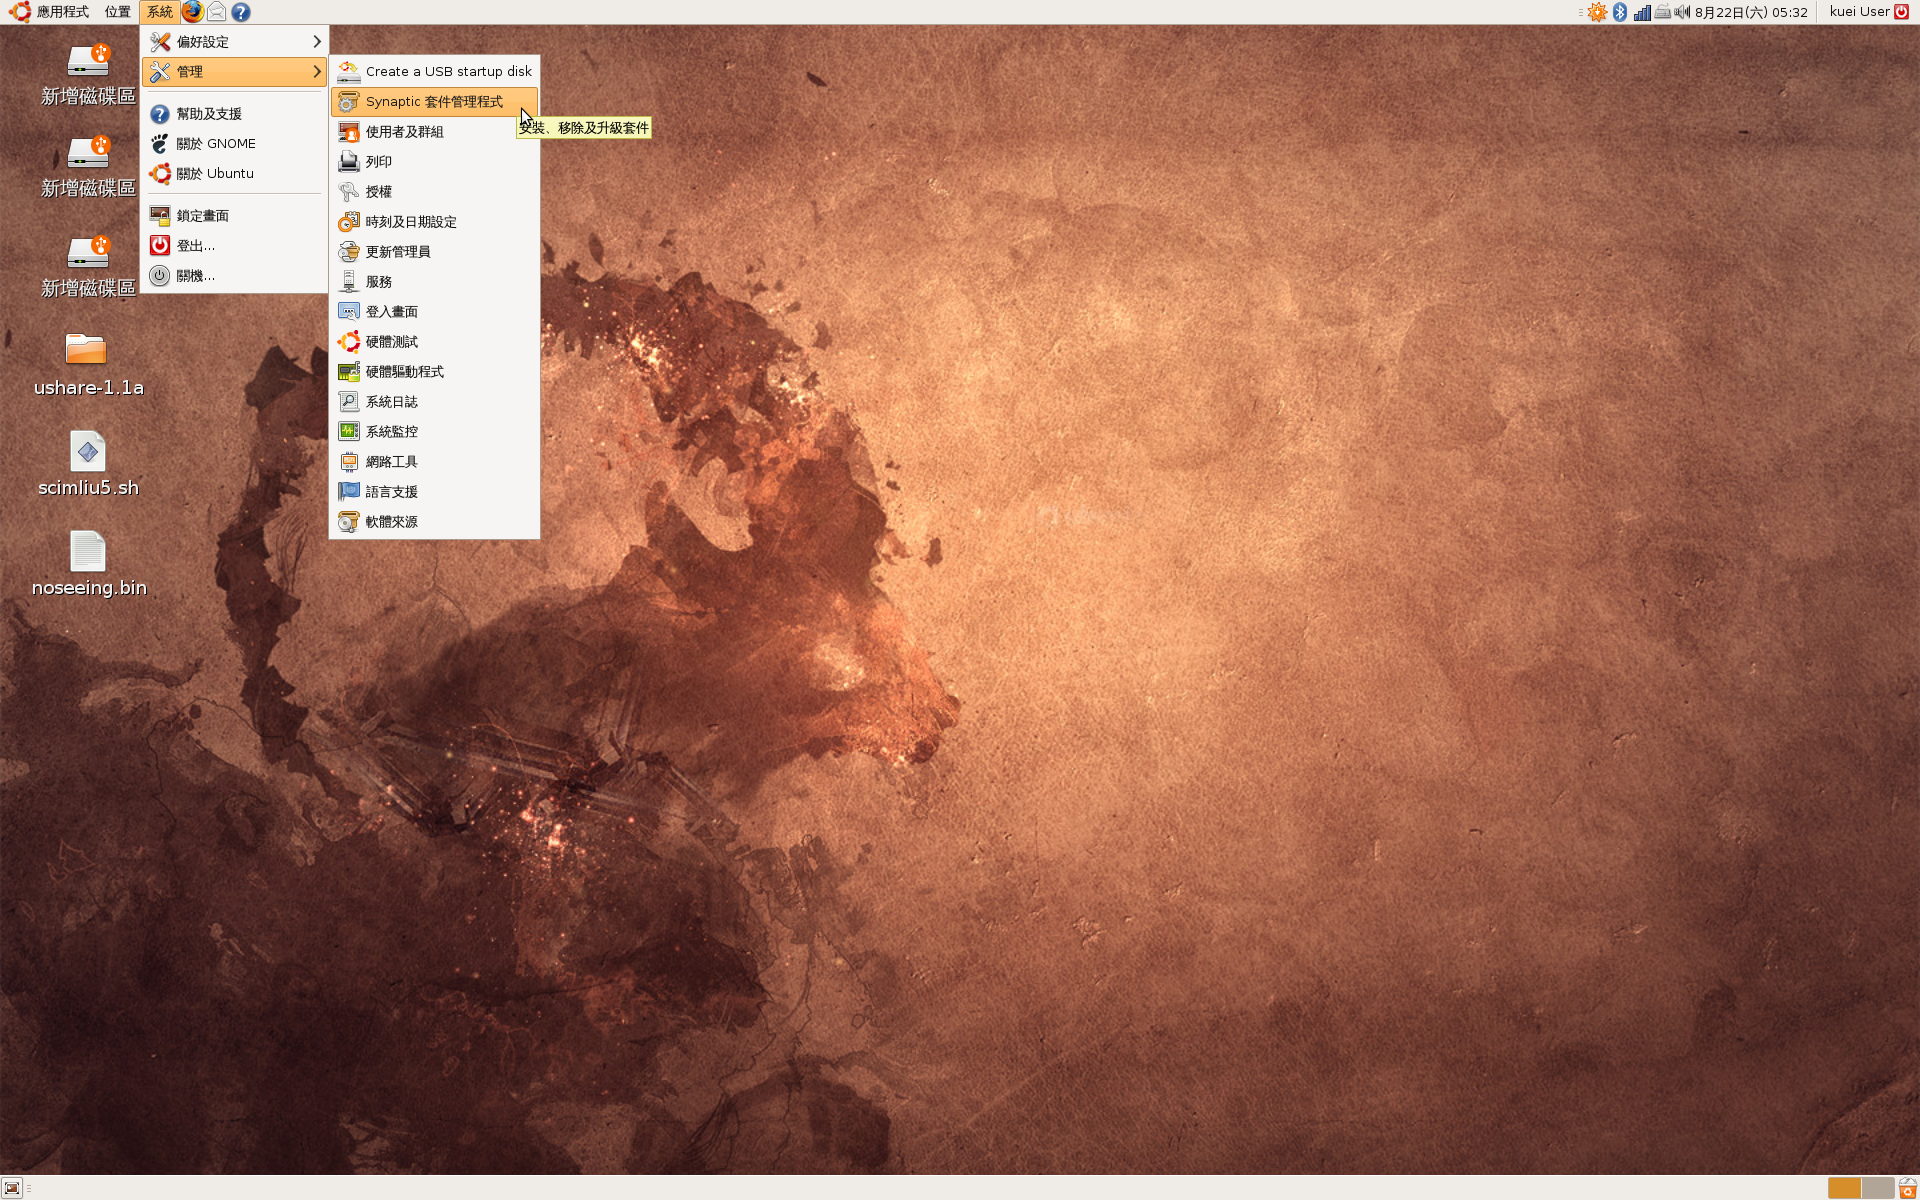This screenshot has width=1920, height=1200.
Task: Open Firefox from the top panel
Action: point(192,12)
